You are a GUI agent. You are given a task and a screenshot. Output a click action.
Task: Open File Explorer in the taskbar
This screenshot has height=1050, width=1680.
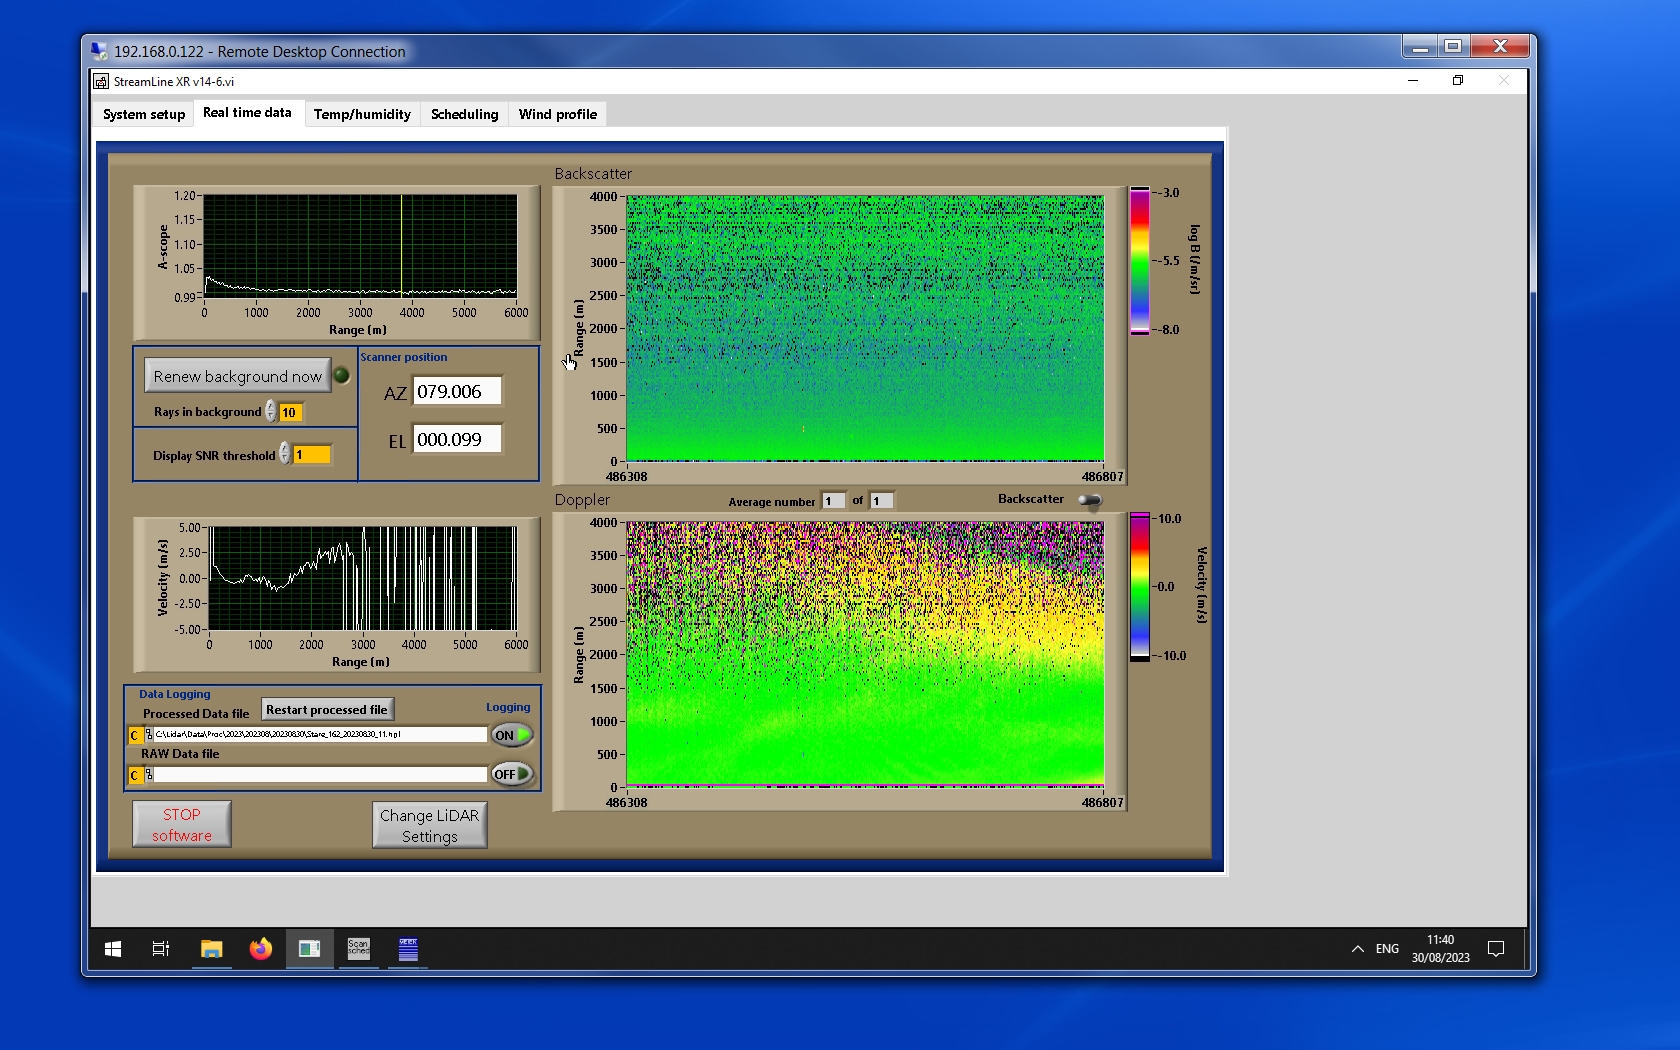[x=211, y=949]
